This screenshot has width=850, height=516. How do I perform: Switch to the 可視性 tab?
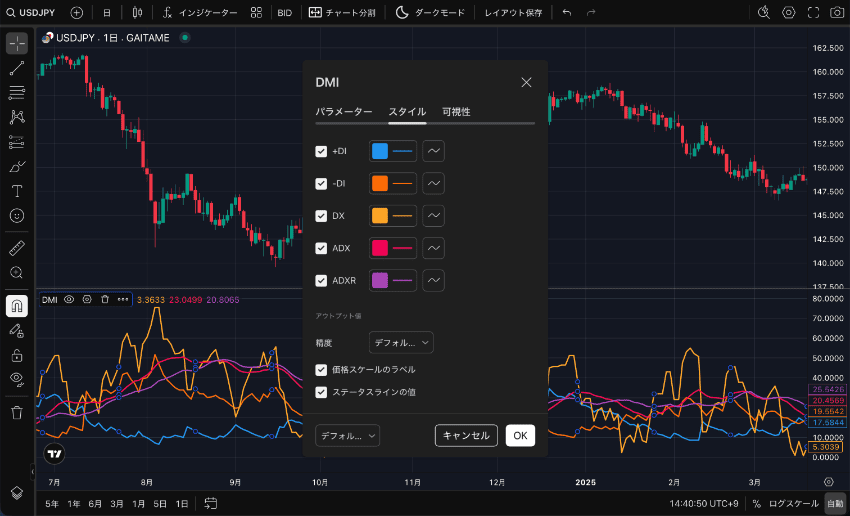click(456, 112)
